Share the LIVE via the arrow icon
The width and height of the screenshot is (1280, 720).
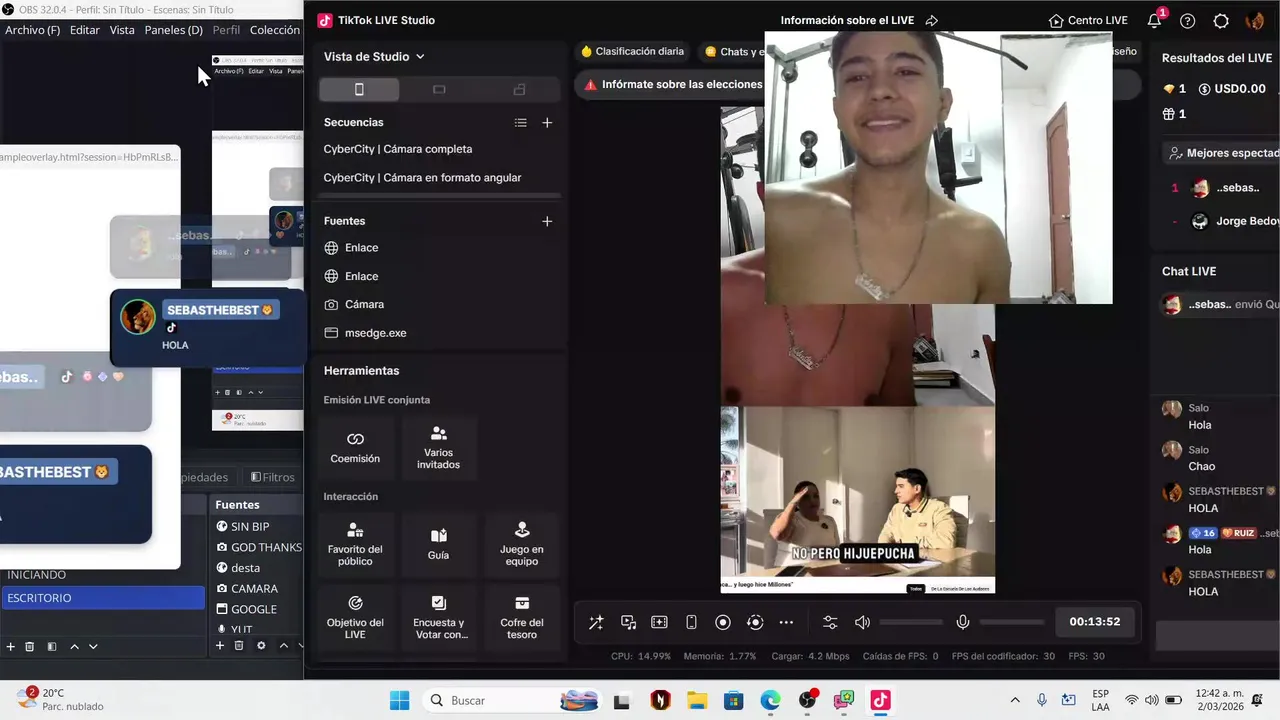click(932, 20)
